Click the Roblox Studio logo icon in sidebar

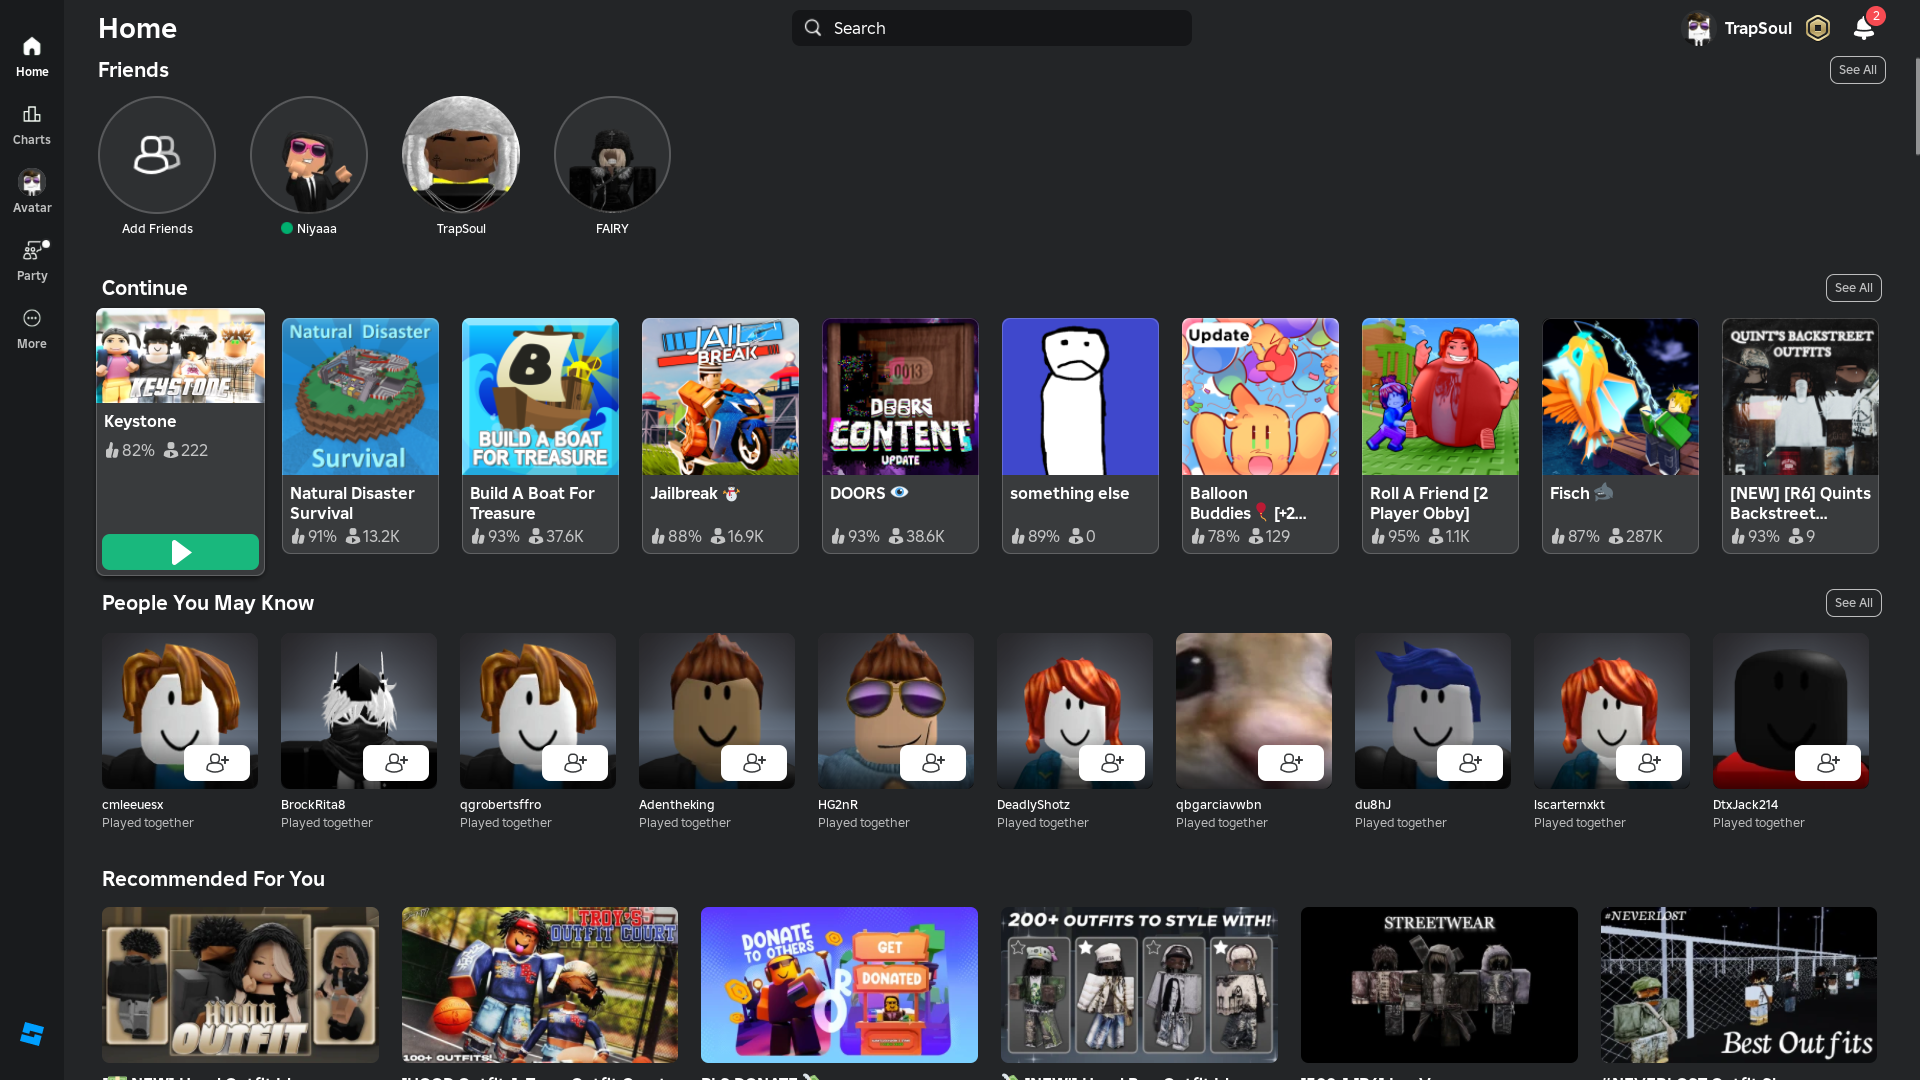pos(32,1034)
